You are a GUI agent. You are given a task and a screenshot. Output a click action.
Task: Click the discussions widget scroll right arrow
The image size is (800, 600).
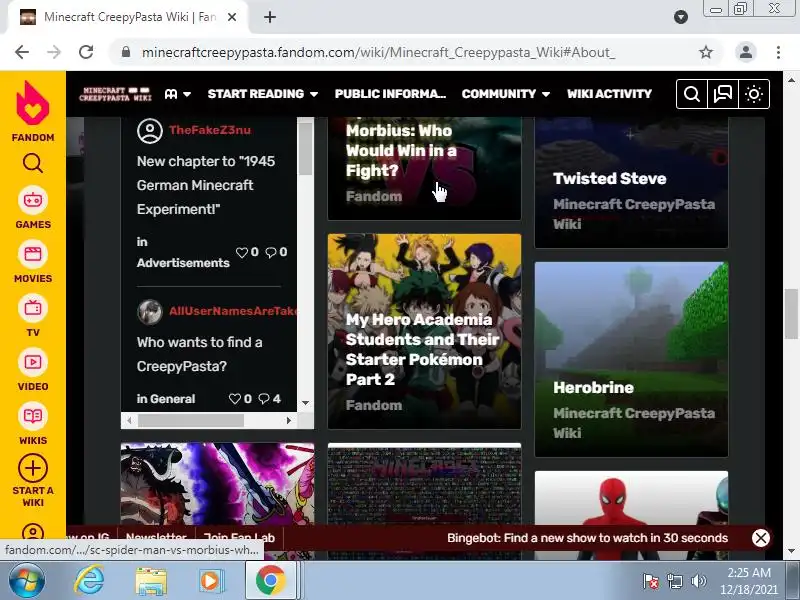289,420
